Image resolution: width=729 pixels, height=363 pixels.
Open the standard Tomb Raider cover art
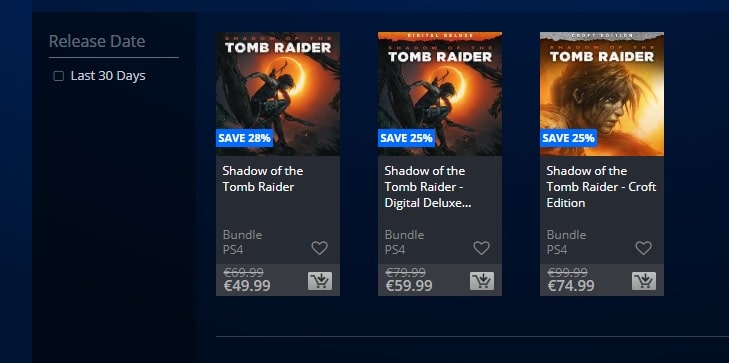278,94
